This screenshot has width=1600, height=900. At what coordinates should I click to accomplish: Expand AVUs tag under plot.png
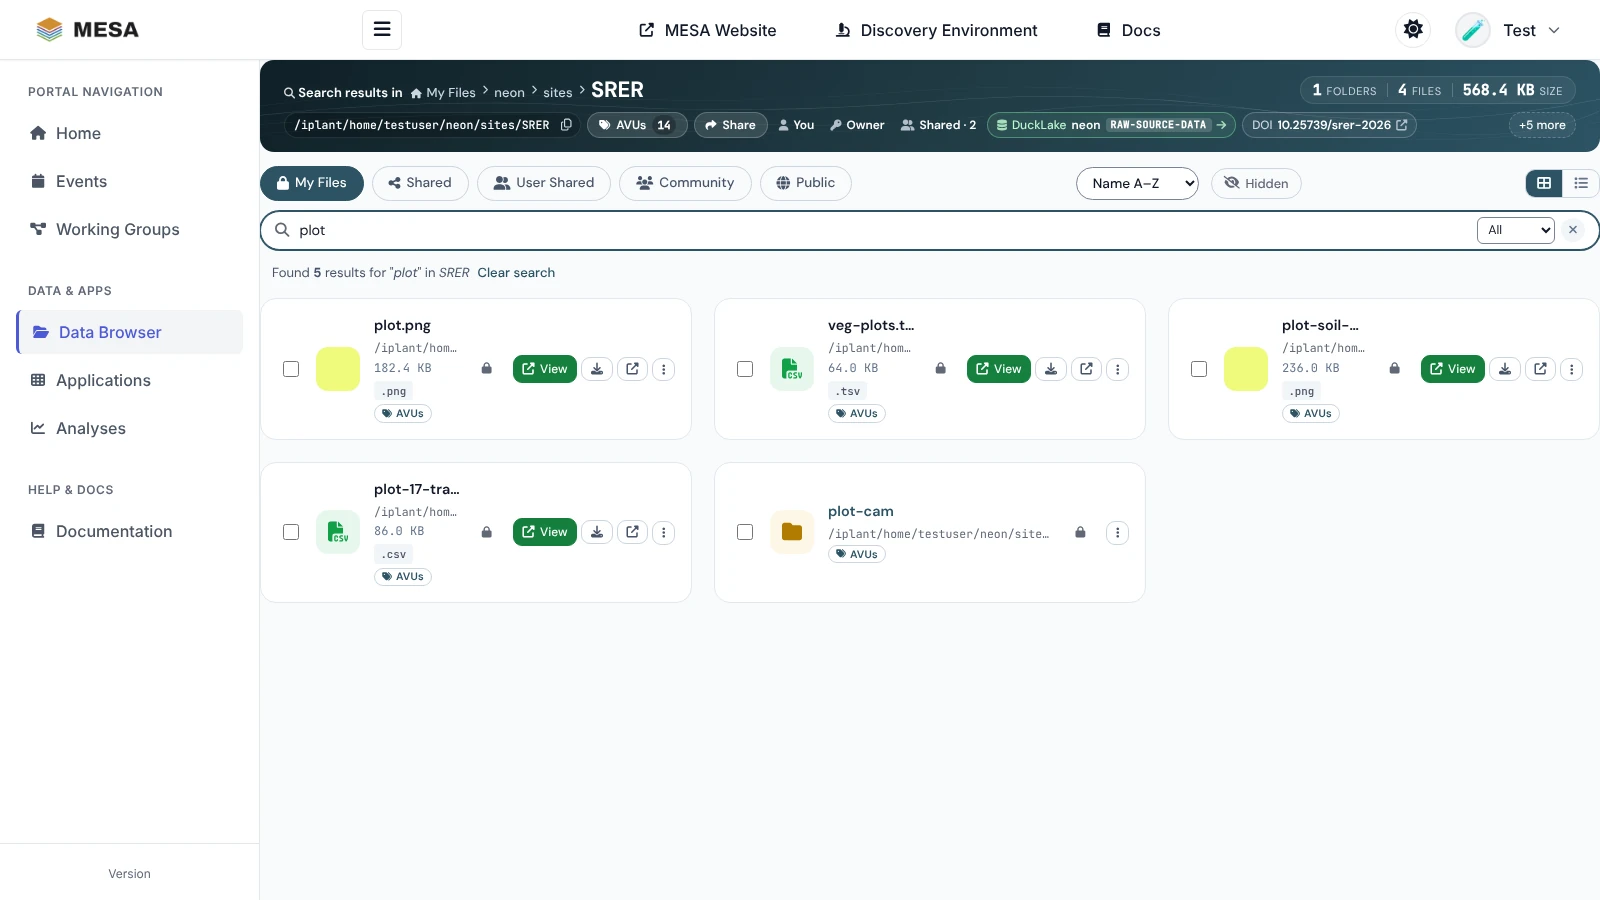coord(403,413)
